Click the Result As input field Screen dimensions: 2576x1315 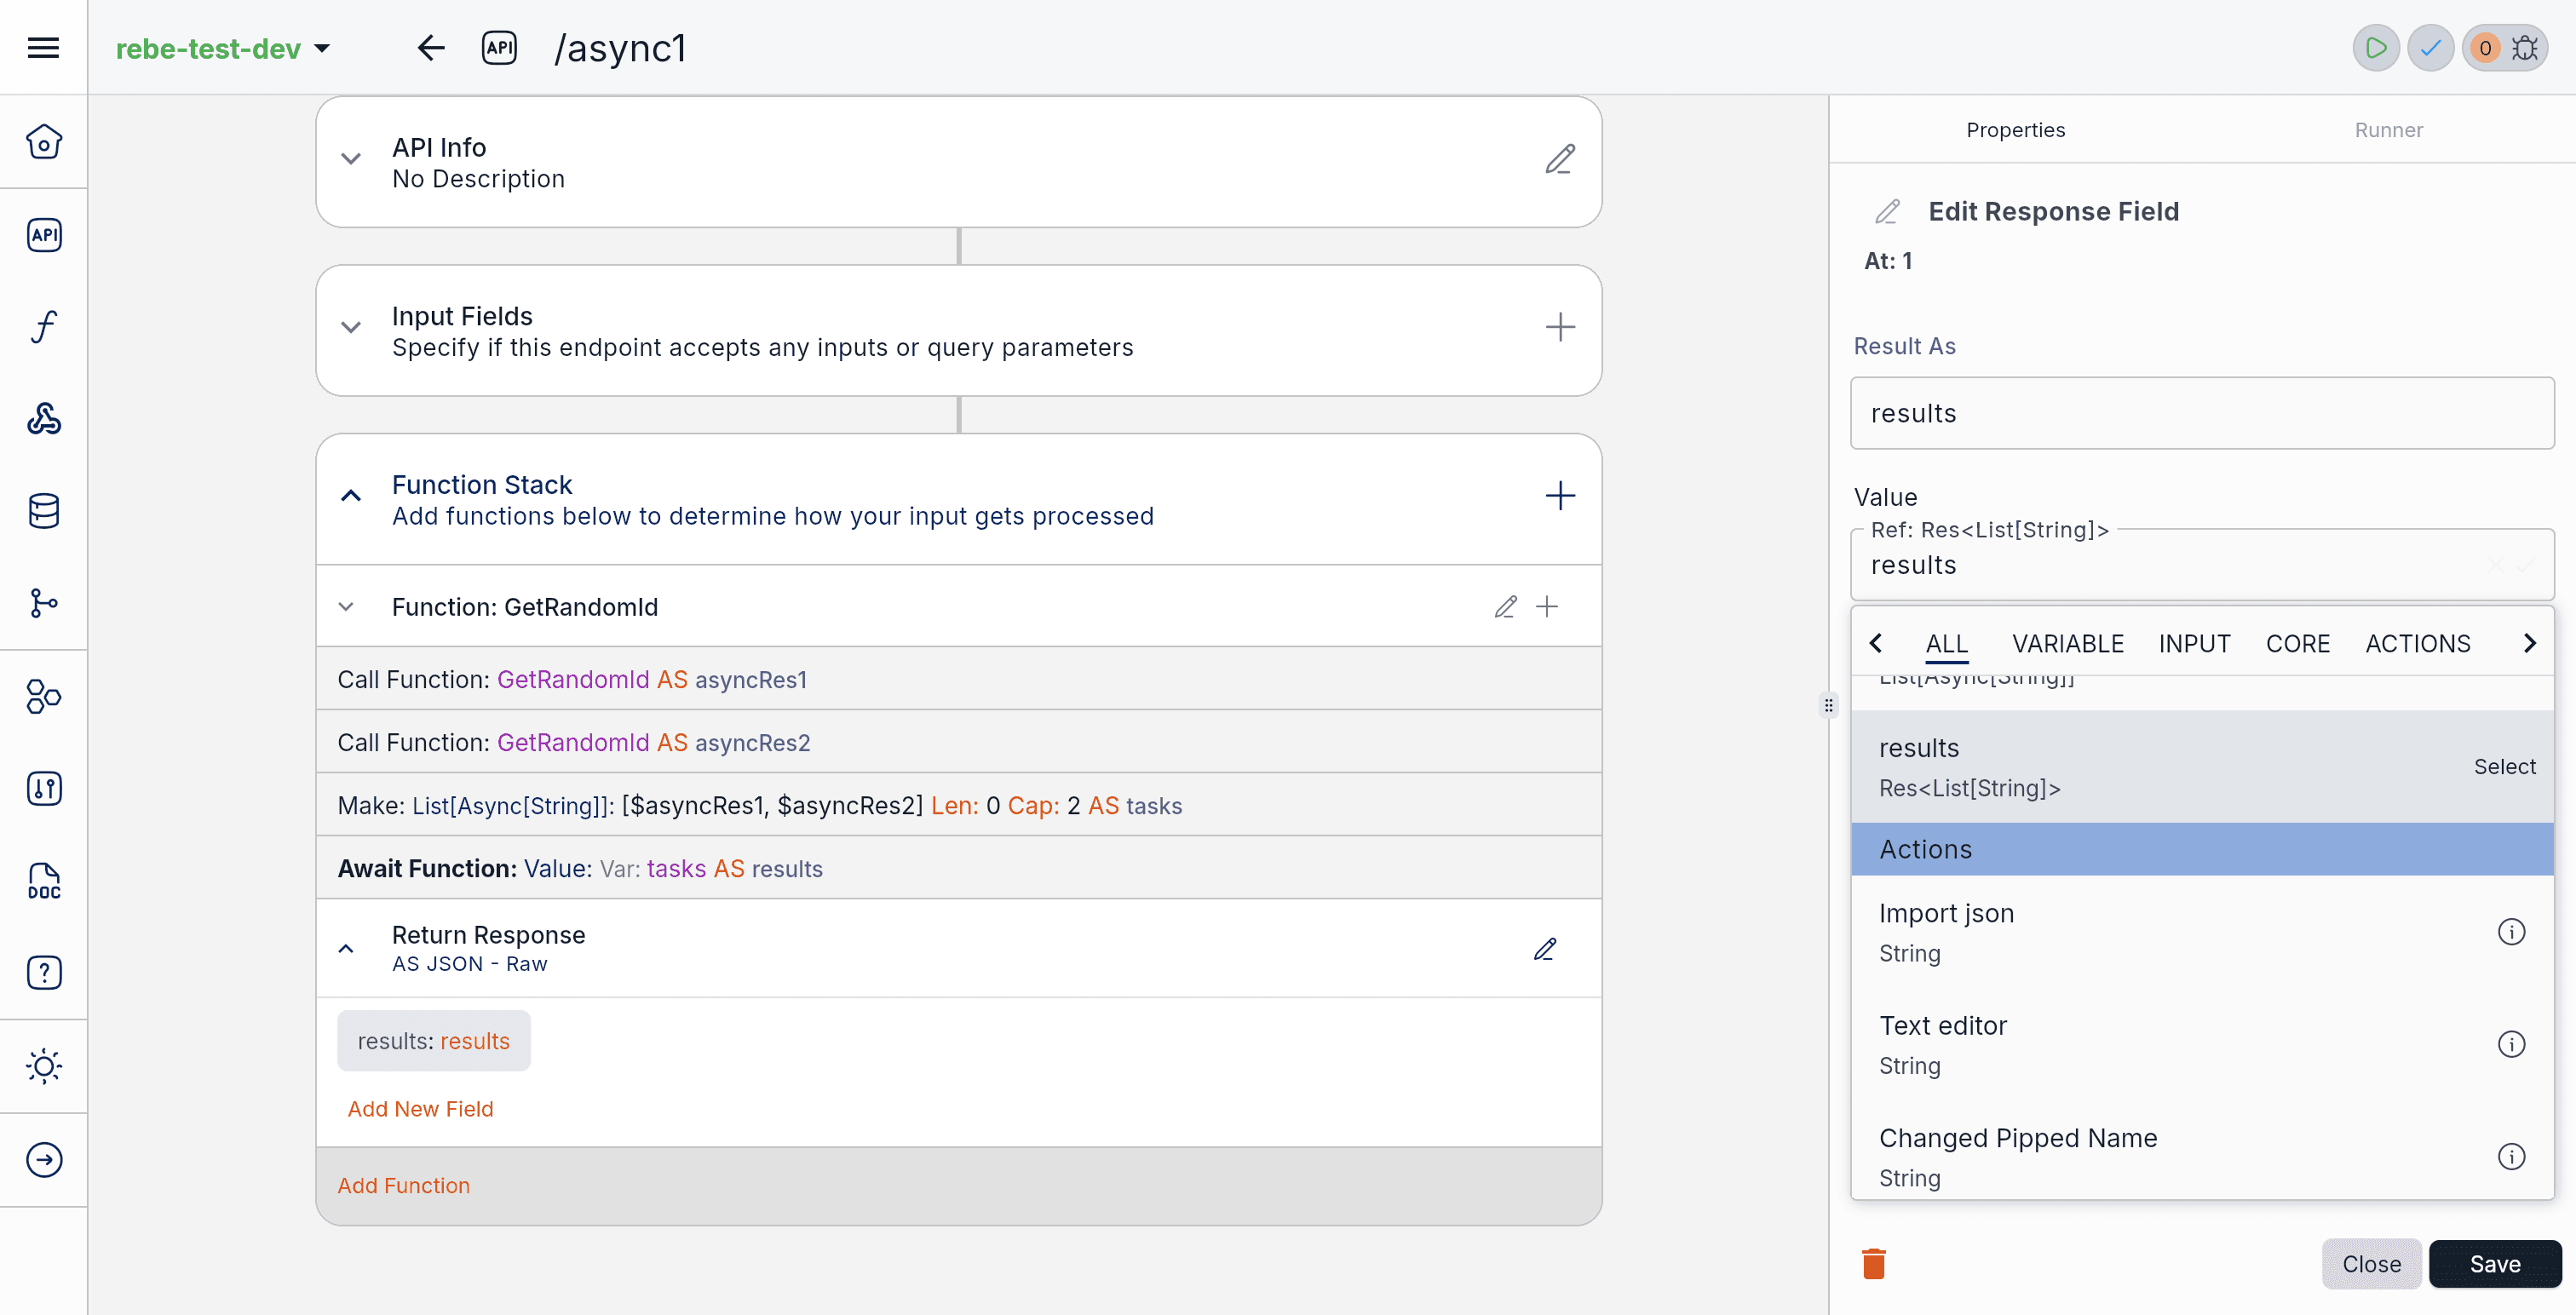tap(2202, 413)
